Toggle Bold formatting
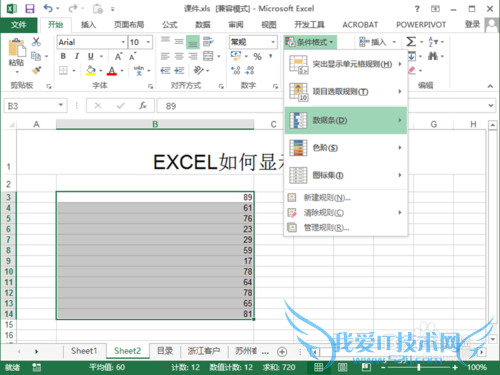 click(63, 56)
